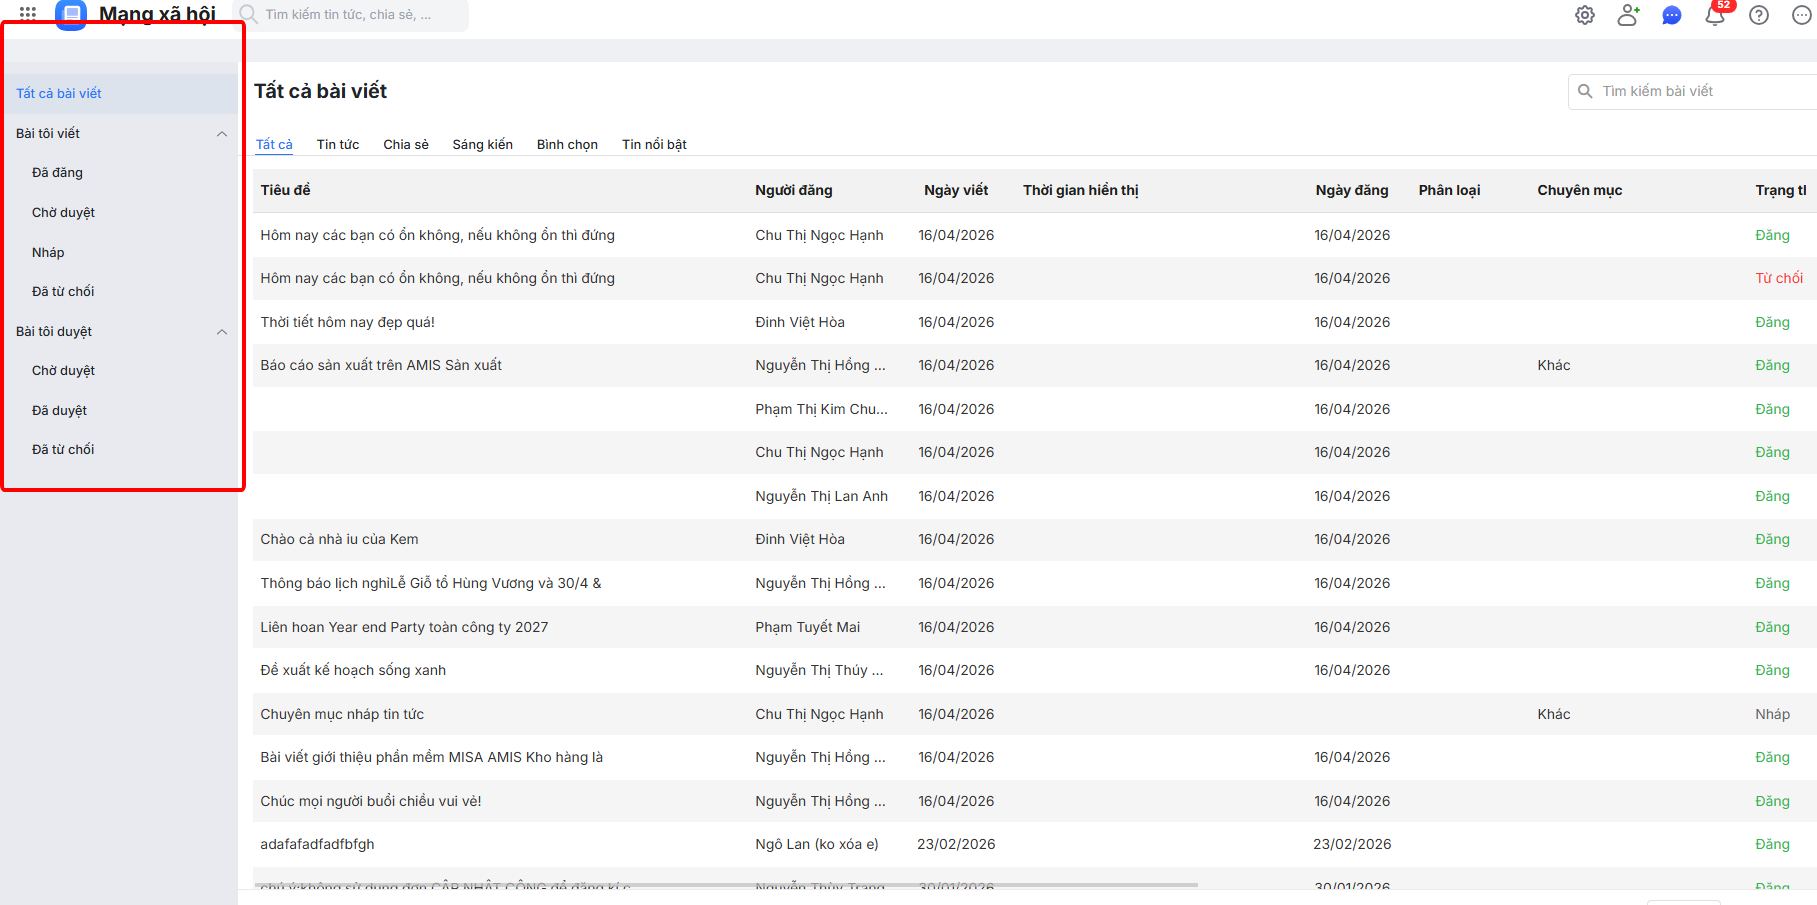Click the add user icon

pos(1628,15)
